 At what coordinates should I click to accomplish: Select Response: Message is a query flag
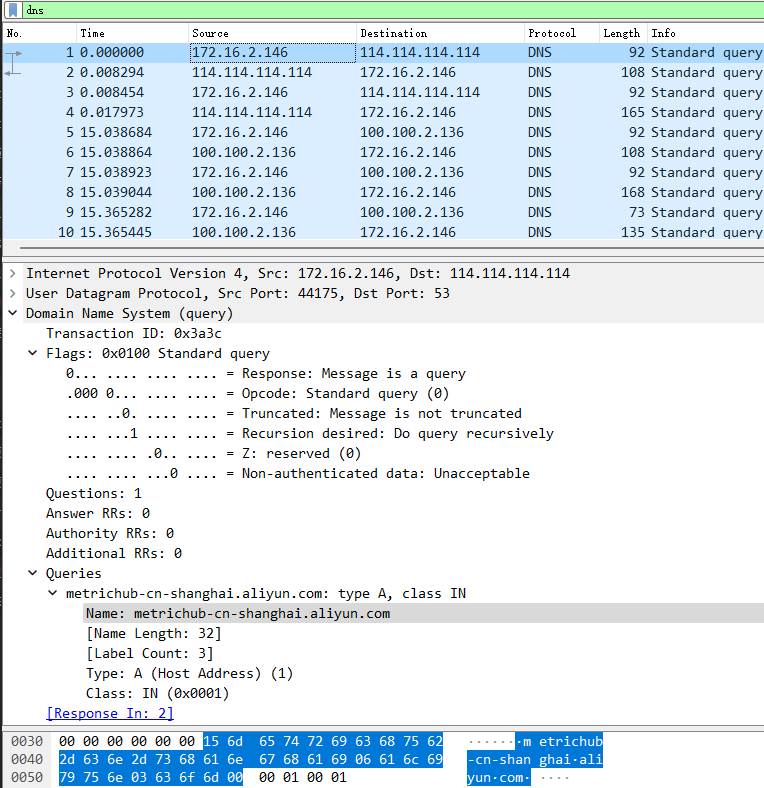pos(265,374)
